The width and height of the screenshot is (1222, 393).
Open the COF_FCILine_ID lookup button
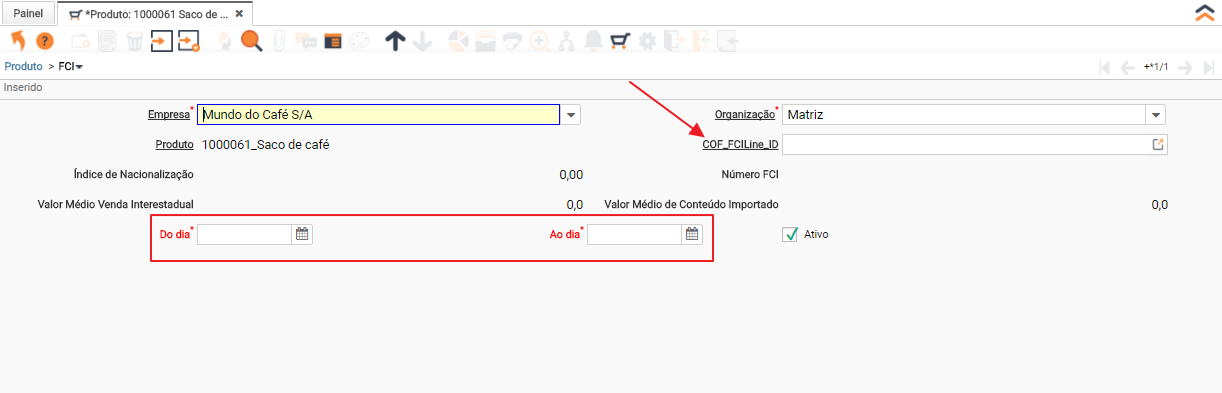[x=1158, y=145]
